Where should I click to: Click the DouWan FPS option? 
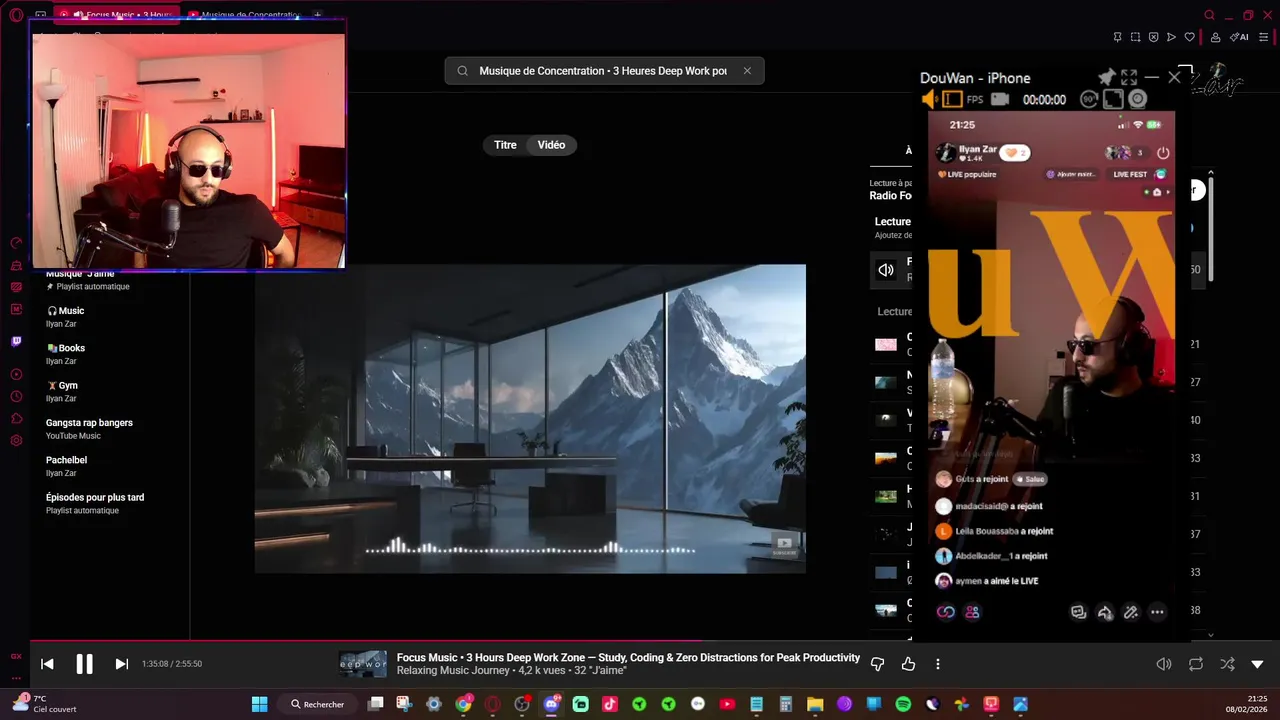975,100
